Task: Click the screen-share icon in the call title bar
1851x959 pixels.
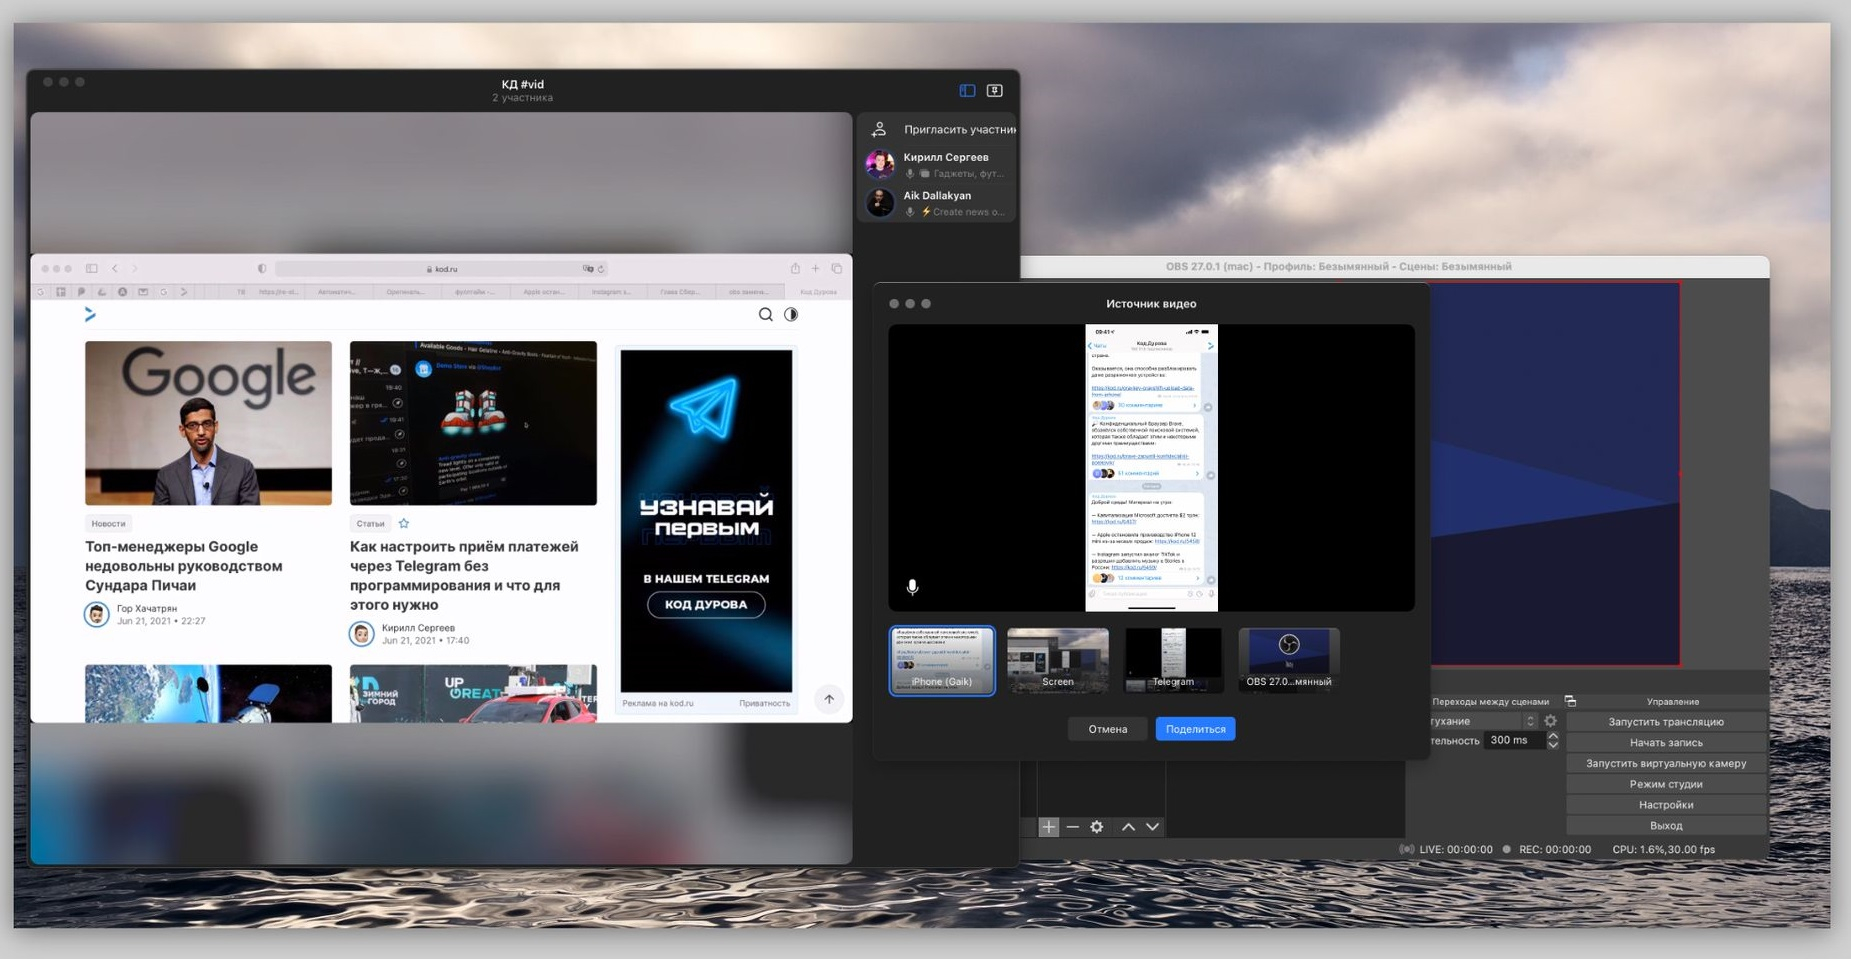Action: tap(995, 90)
